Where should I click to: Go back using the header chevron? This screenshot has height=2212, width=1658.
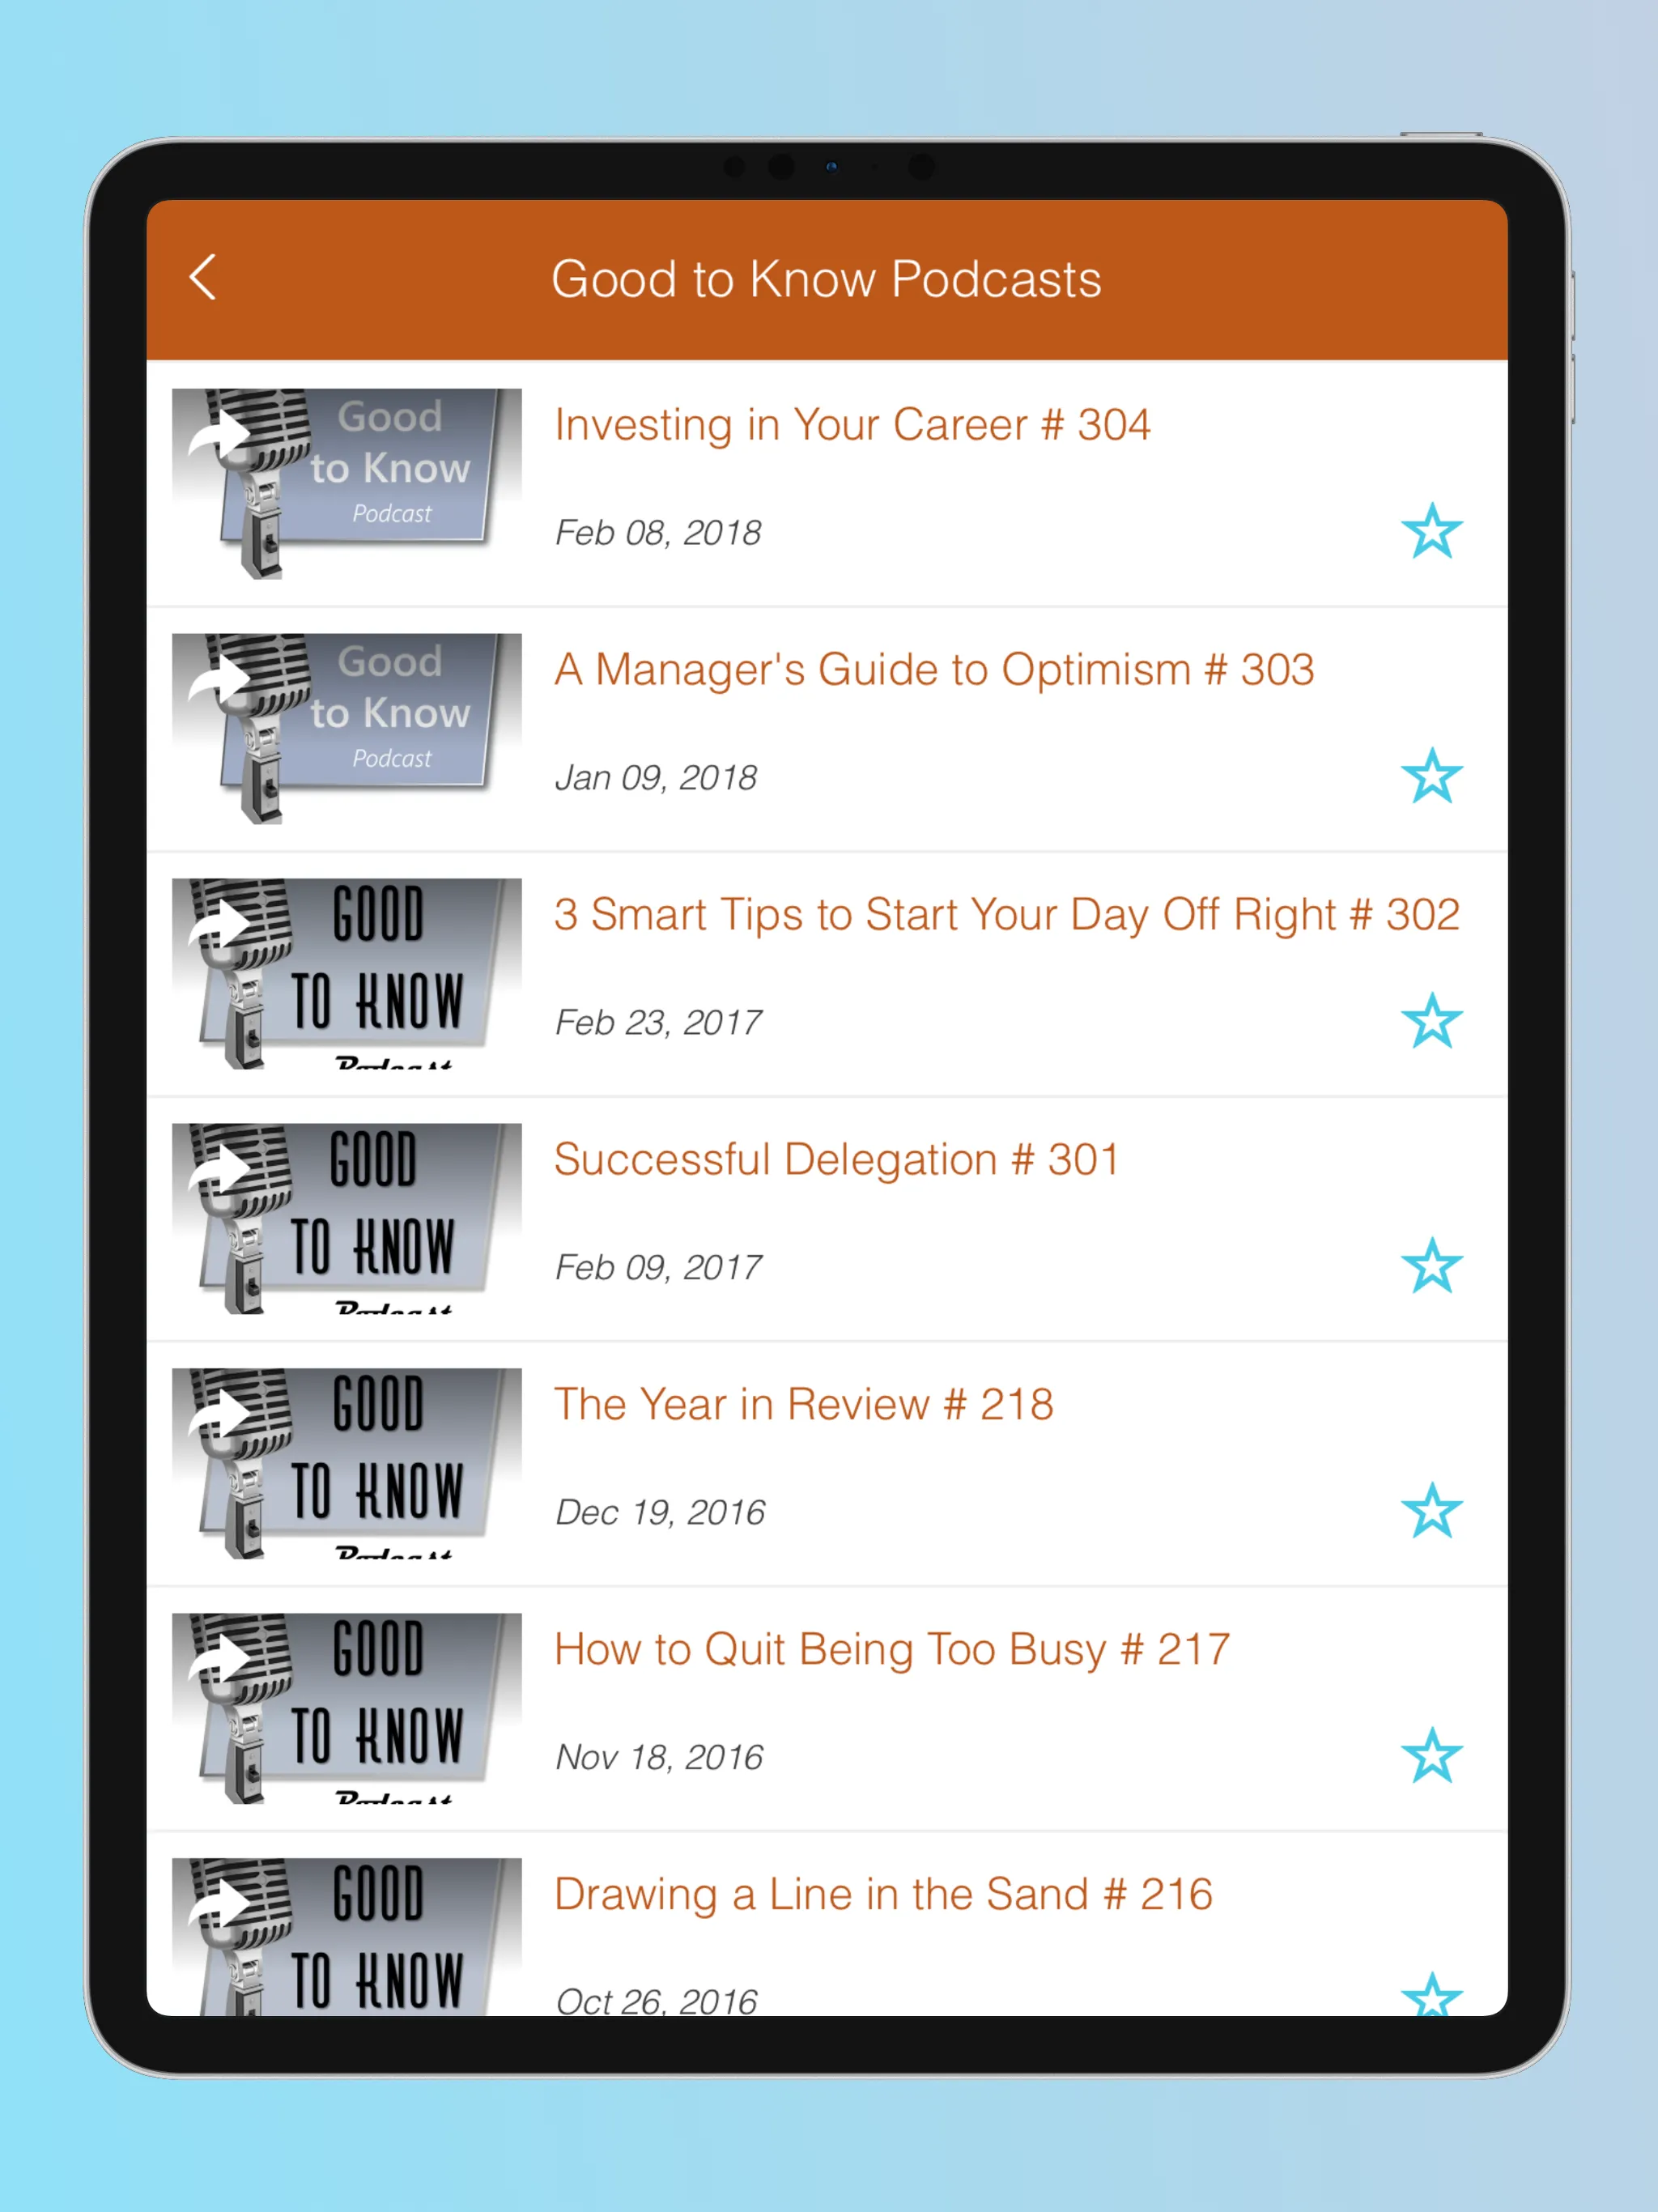pos(203,277)
